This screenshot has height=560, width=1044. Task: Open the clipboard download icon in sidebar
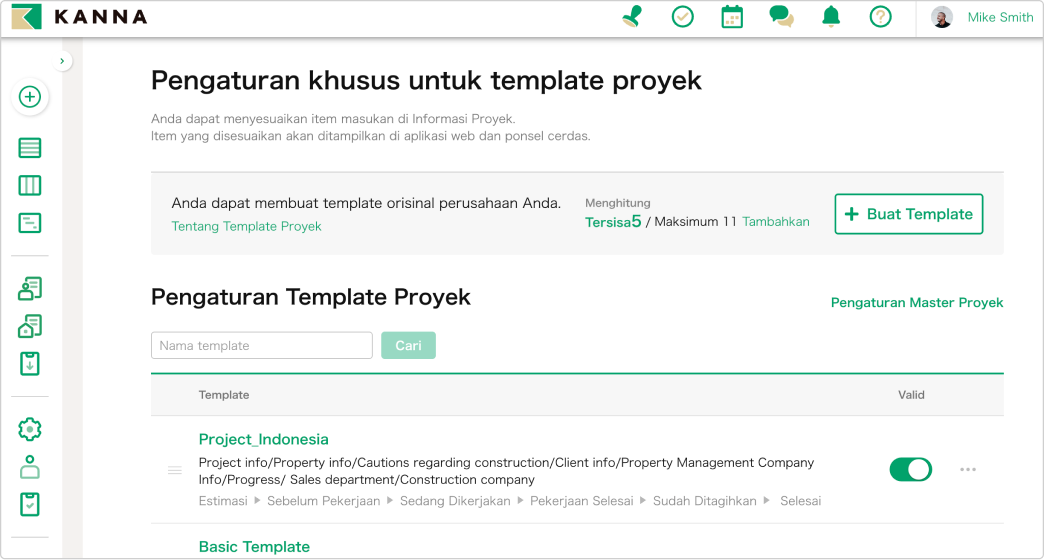pyautogui.click(x=29, y=364)
